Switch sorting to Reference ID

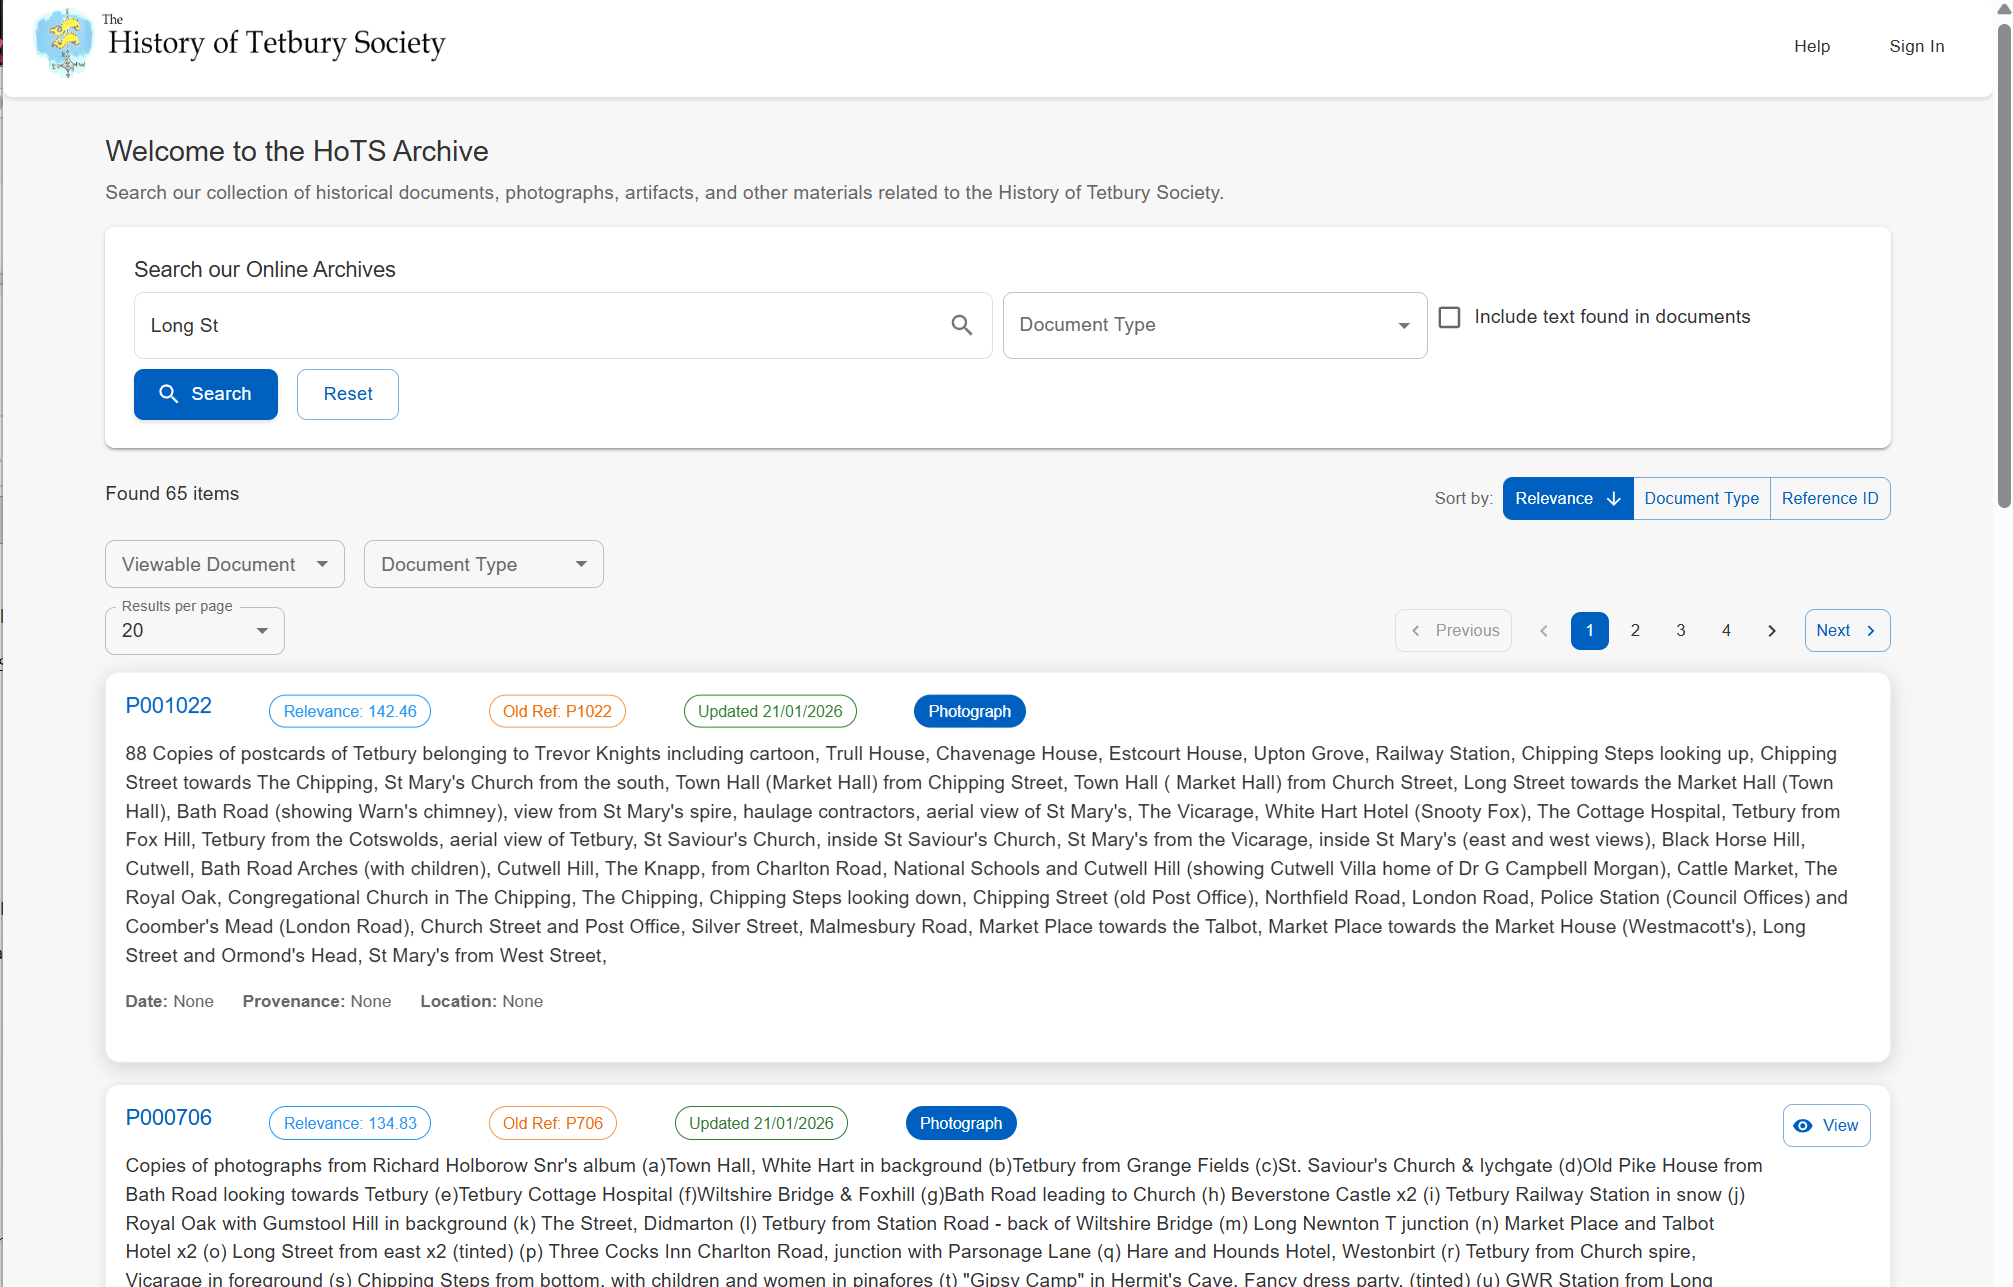1830,498
